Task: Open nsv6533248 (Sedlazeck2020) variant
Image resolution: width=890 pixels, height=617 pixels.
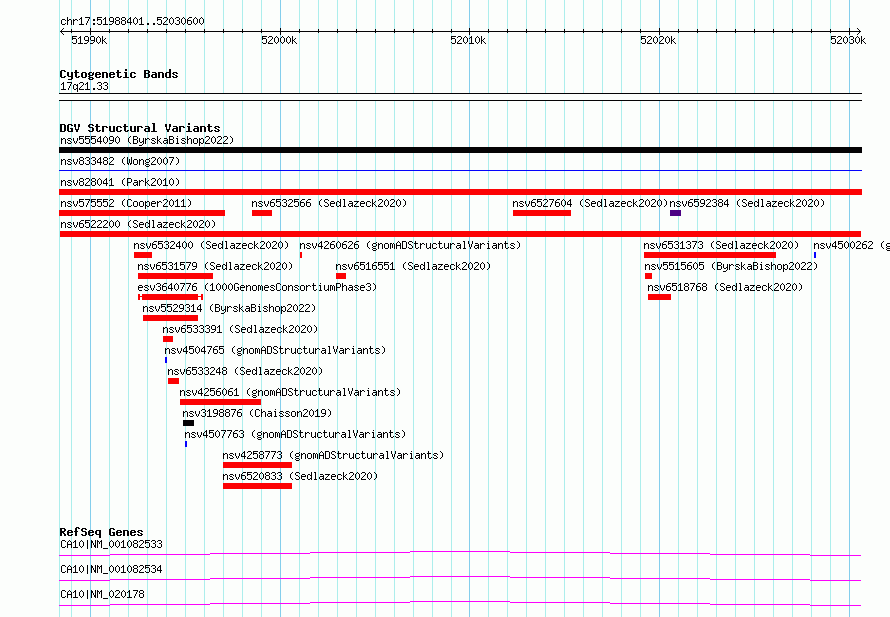Action: (245, 371)
